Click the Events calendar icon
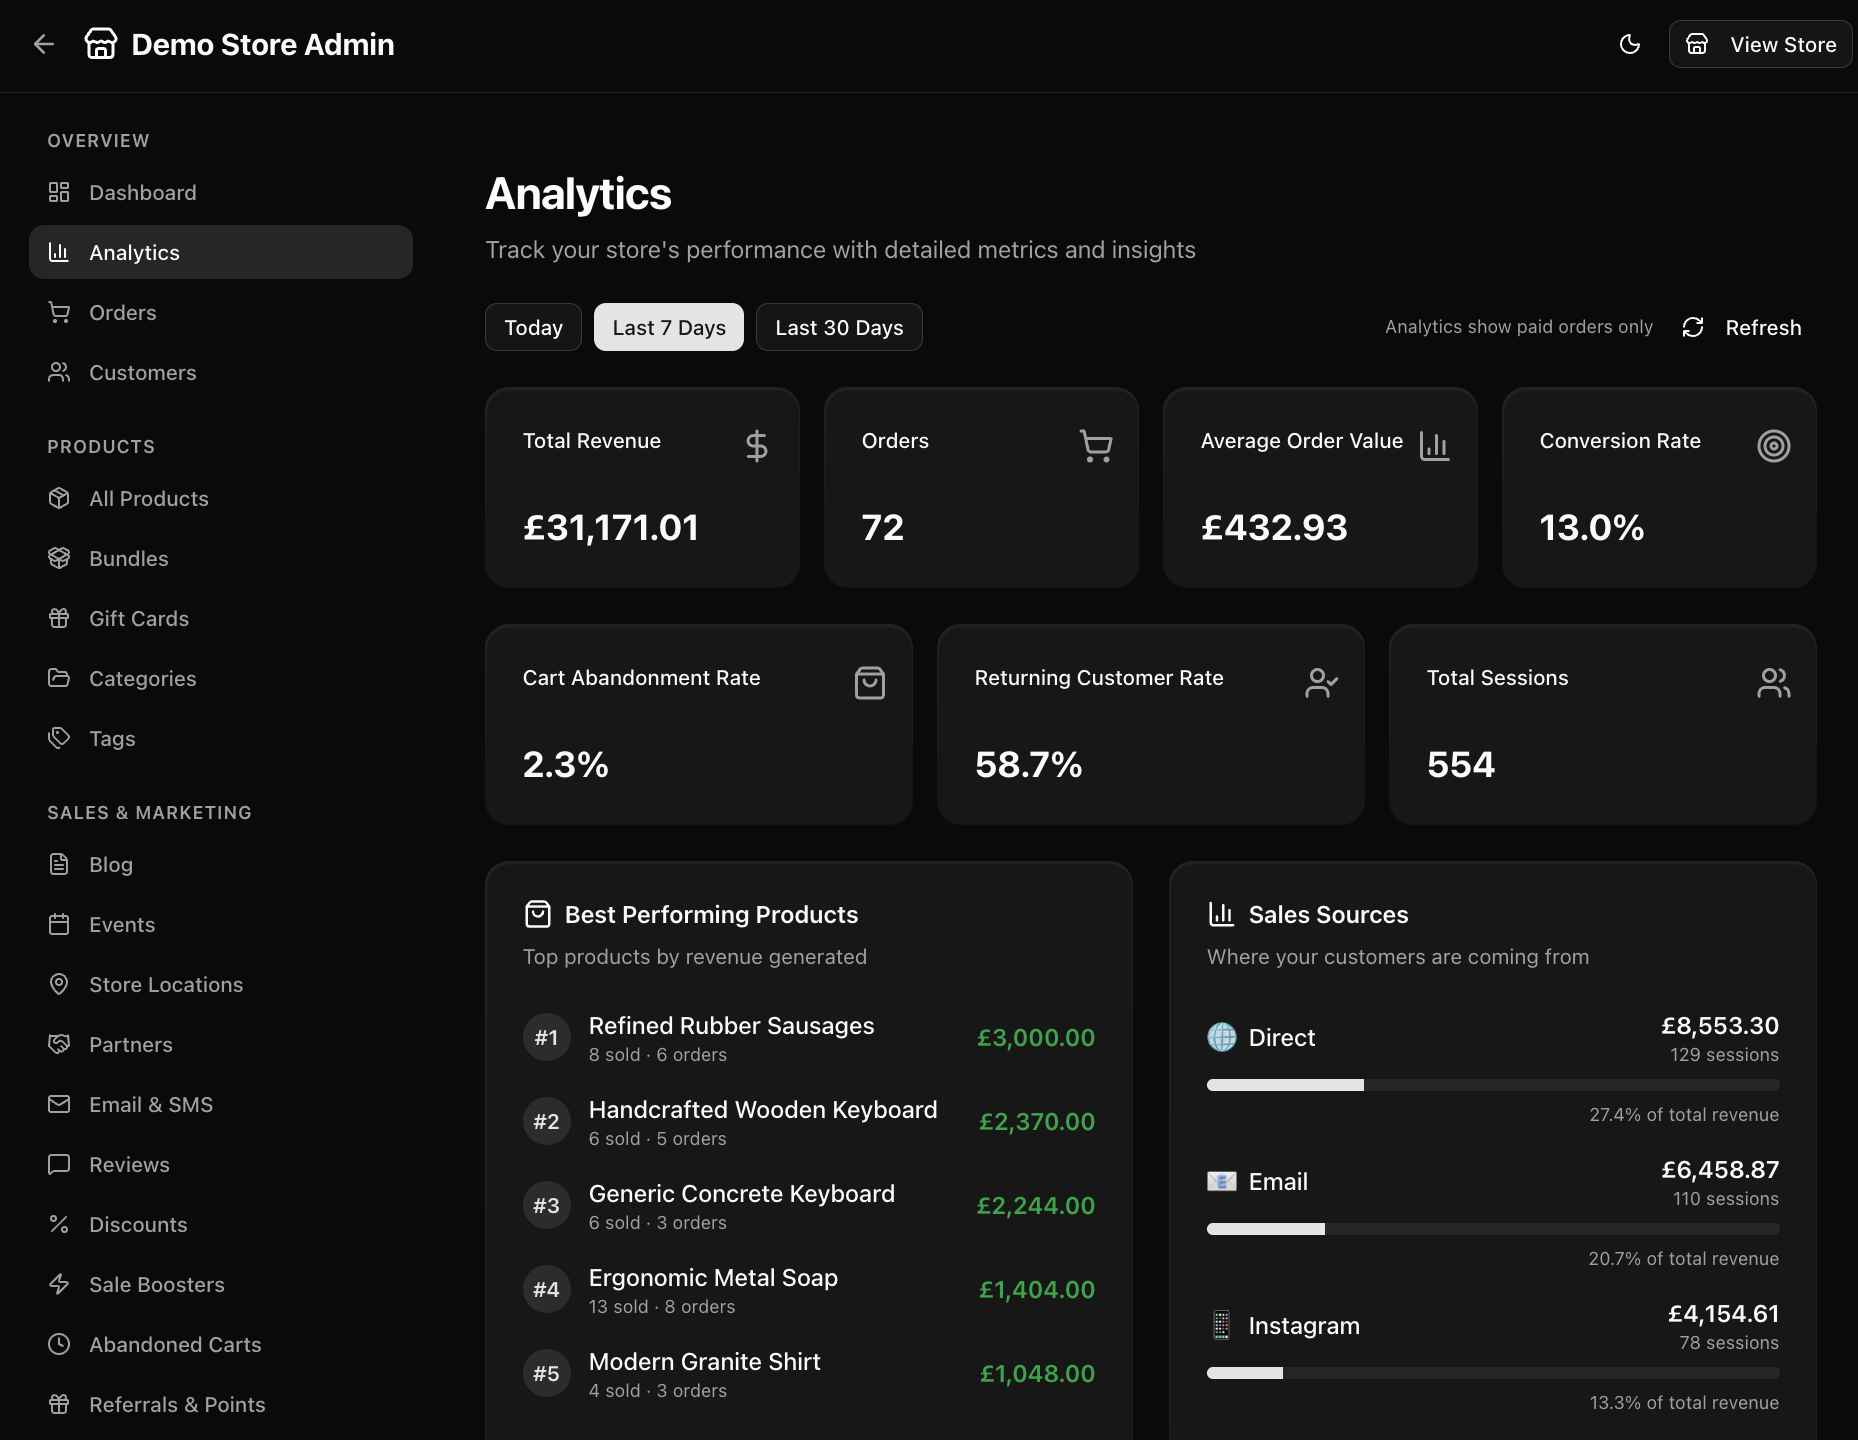1858x1440 pixels. point(59,924)
